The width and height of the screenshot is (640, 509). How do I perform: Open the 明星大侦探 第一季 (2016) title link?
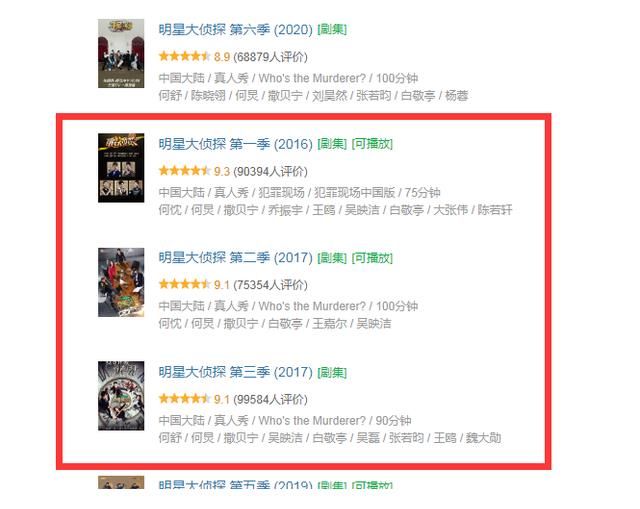[236, 144]
